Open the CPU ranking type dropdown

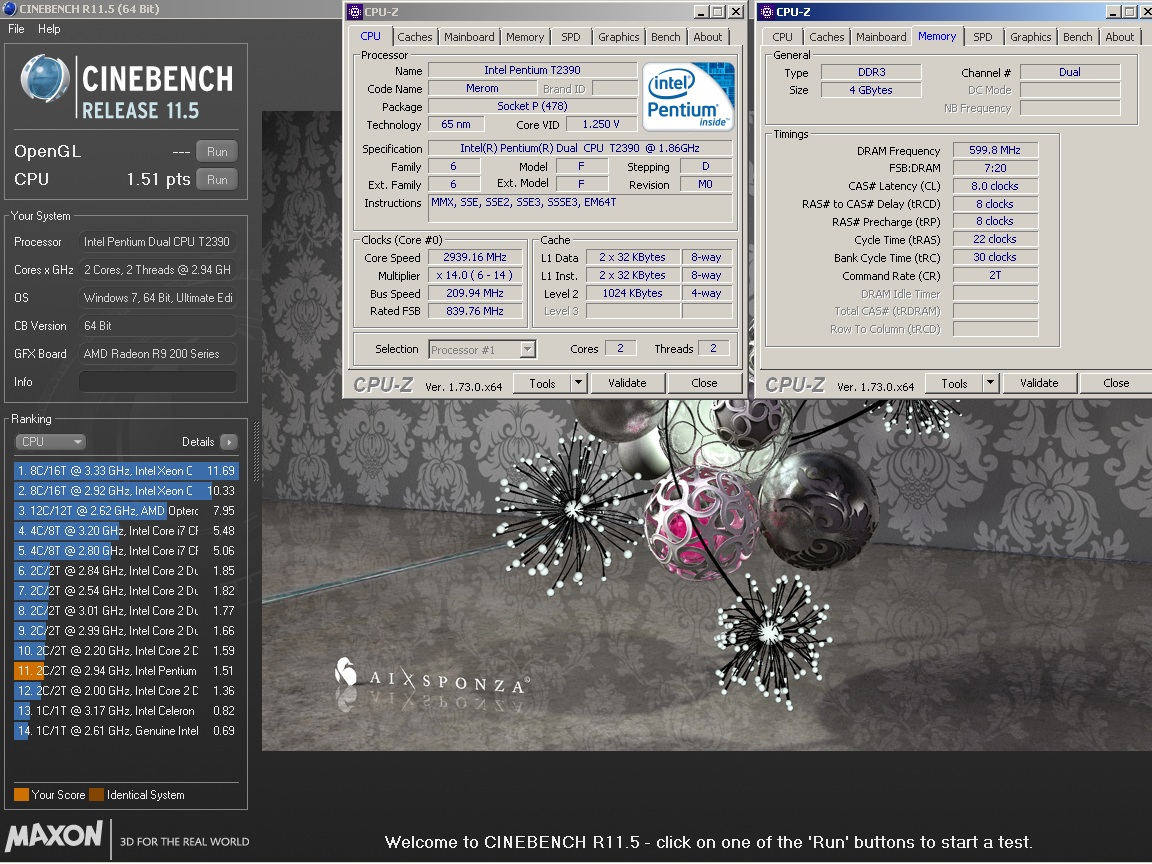[50, 442]
